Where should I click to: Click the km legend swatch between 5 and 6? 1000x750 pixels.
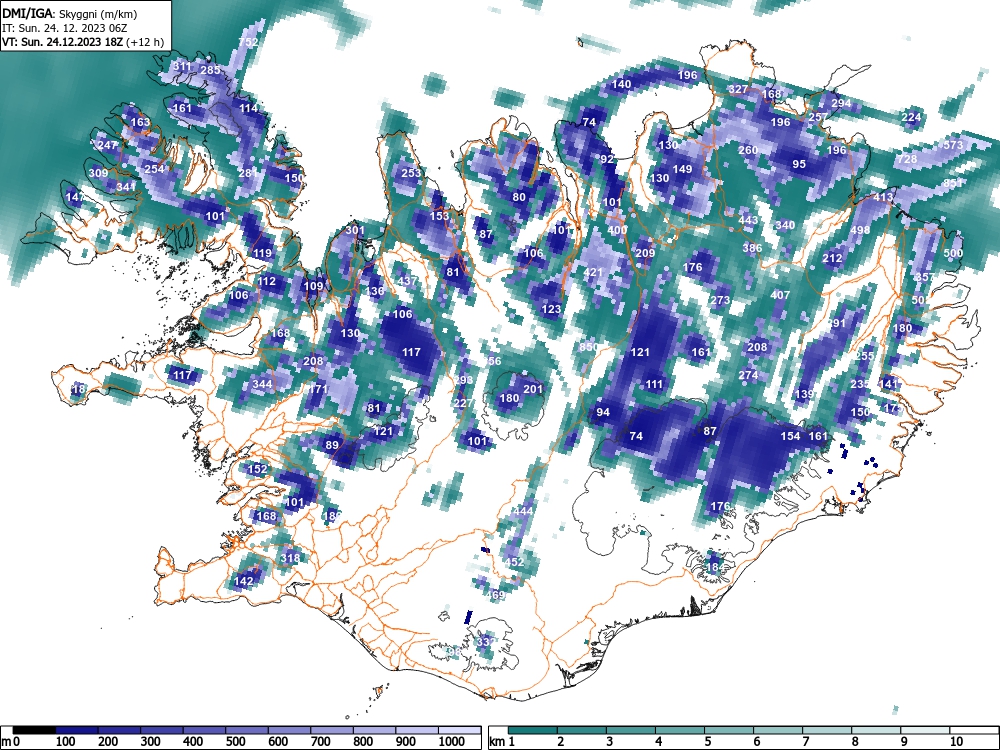[x=729, y=730]
